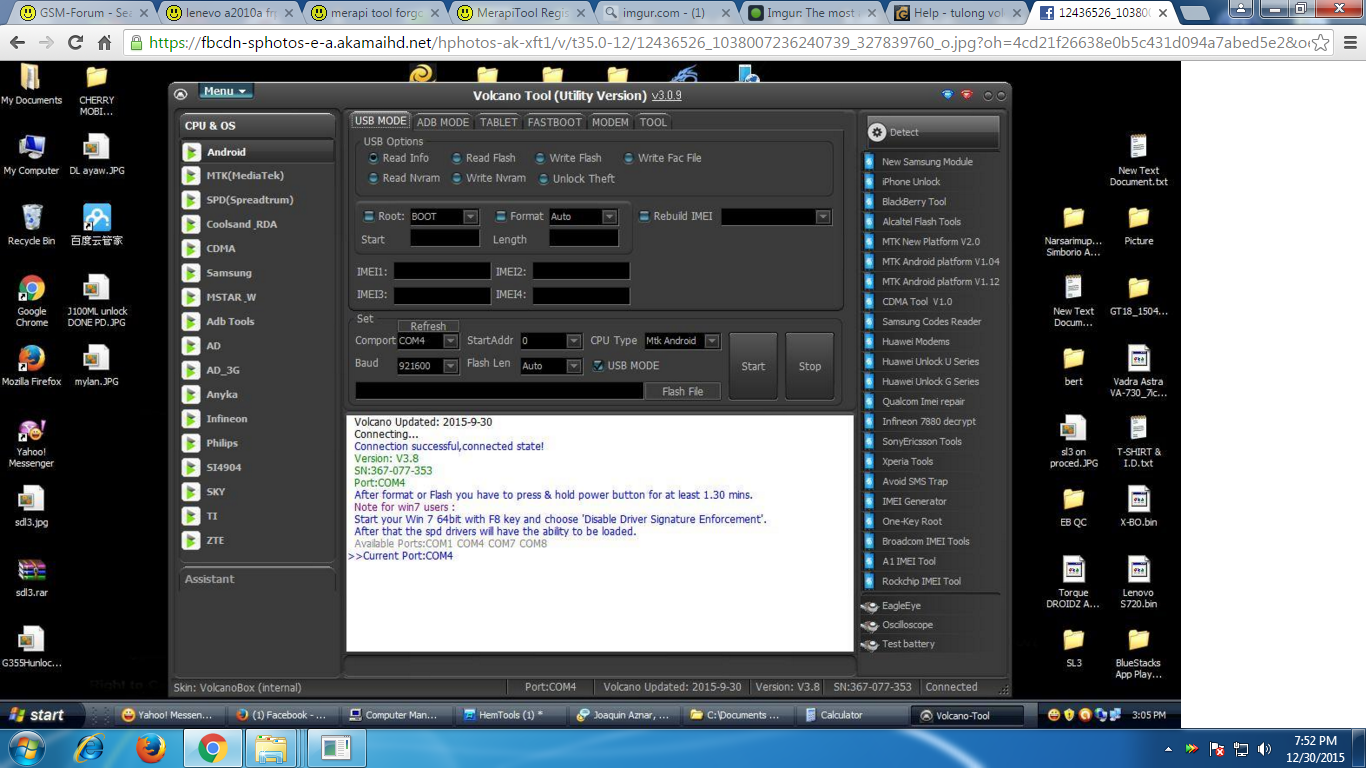
Task: Toggle the Root checkbox
Action: tap(367, 216)
